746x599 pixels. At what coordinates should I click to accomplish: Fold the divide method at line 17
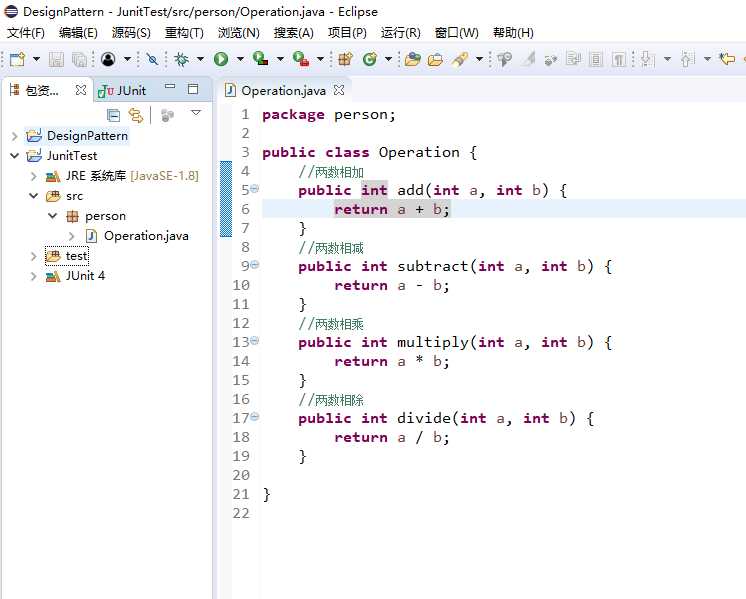pos(255,417)
